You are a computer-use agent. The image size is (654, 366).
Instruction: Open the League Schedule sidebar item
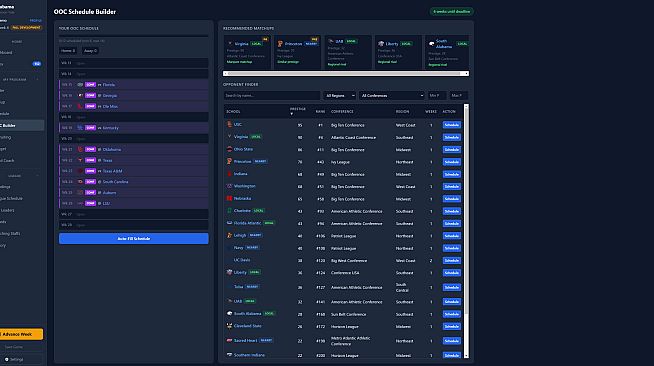(x=12, y=198)
